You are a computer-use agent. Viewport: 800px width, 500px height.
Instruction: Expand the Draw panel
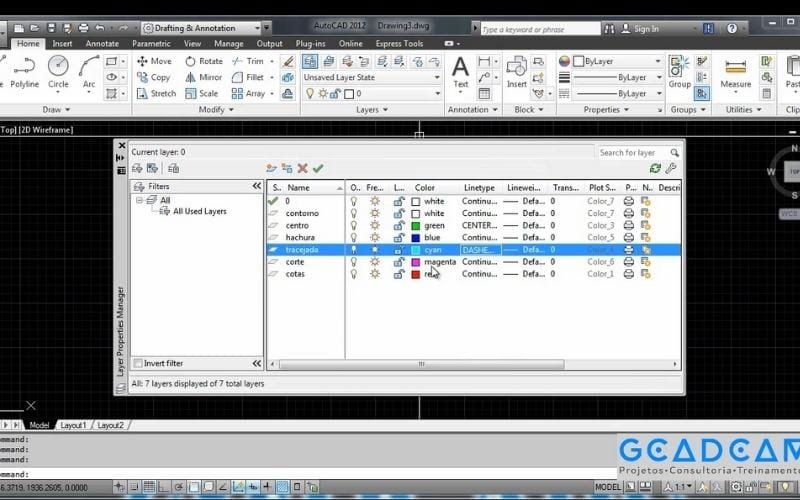tap(56, 110)
